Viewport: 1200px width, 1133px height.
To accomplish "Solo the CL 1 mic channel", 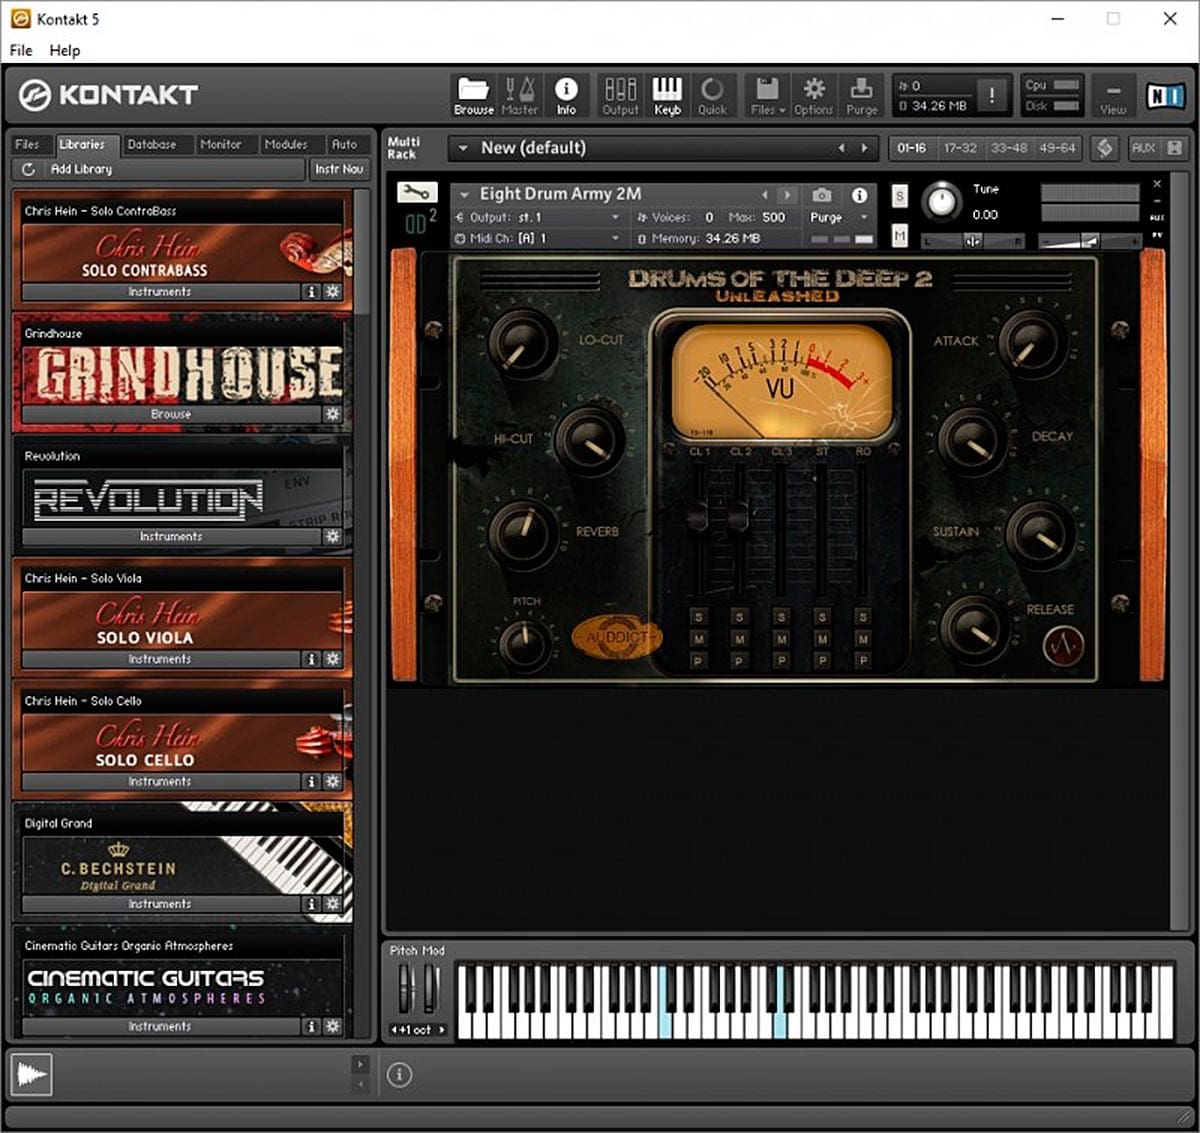I will click(x=698, y=617).
